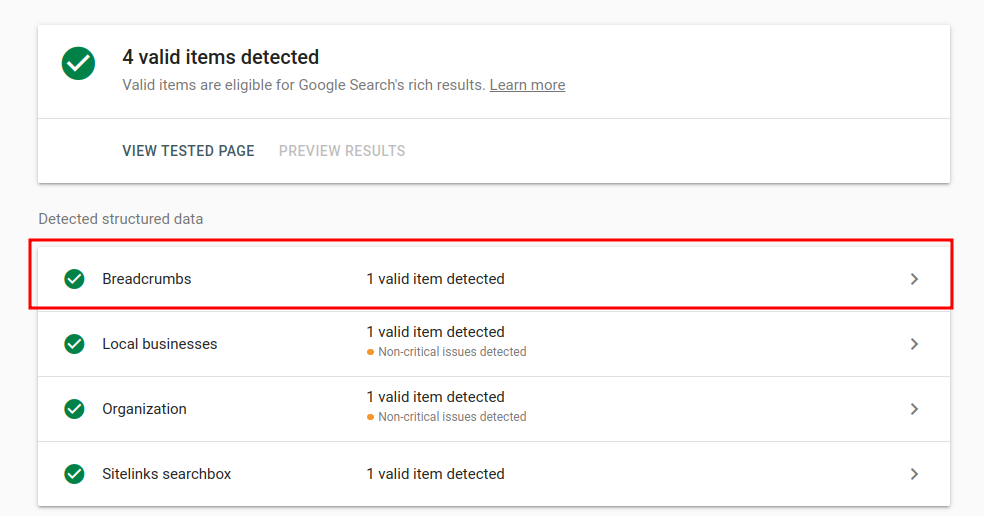Open the Learn more link
Image resolution: width=984 pixels, height=516 pixels.
tap(527, 85)
